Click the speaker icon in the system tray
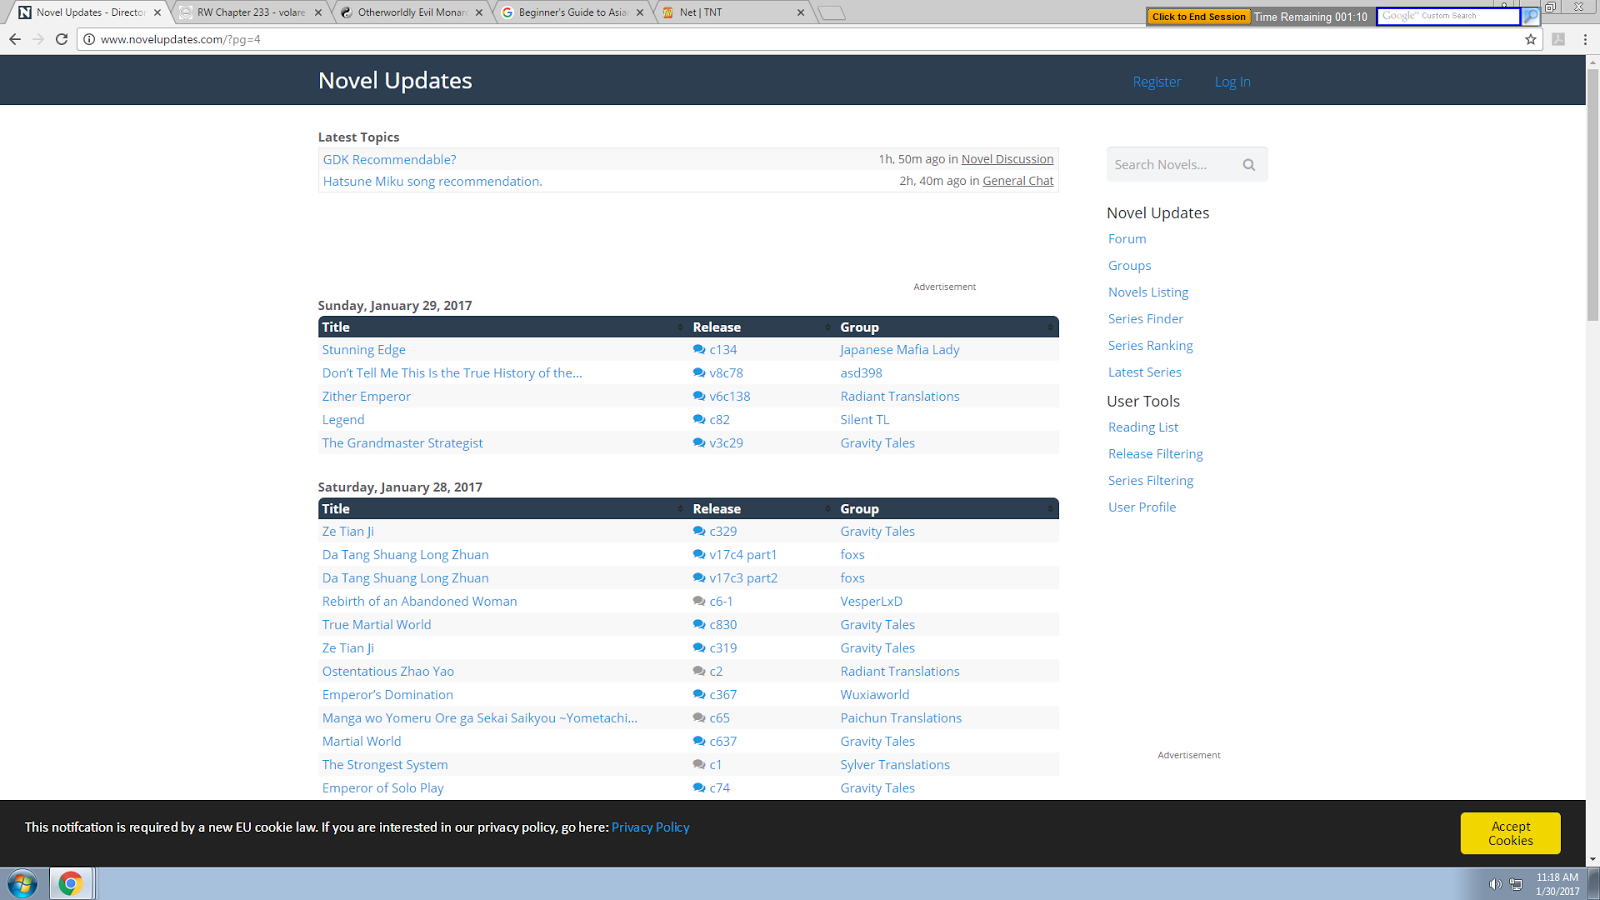This screenshot has height=900, width=1600. [1497, 884]
